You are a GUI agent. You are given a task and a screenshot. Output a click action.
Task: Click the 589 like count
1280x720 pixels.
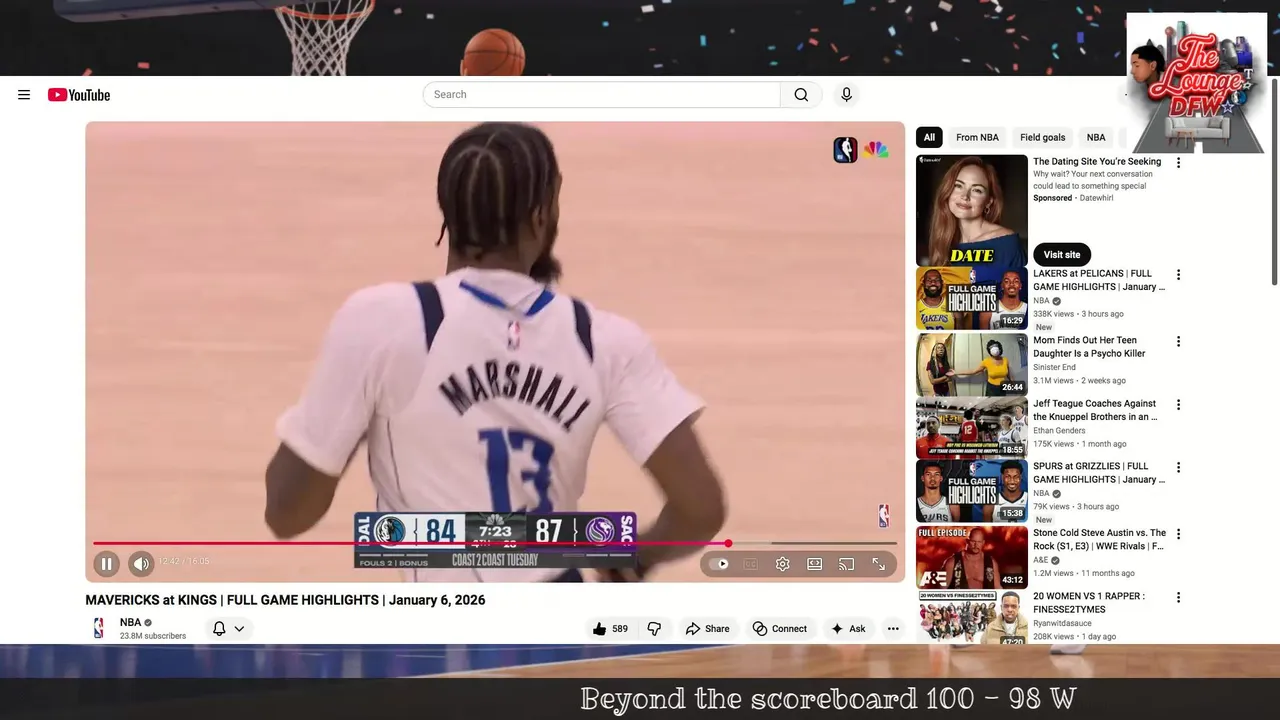click(x=620, y=629)
